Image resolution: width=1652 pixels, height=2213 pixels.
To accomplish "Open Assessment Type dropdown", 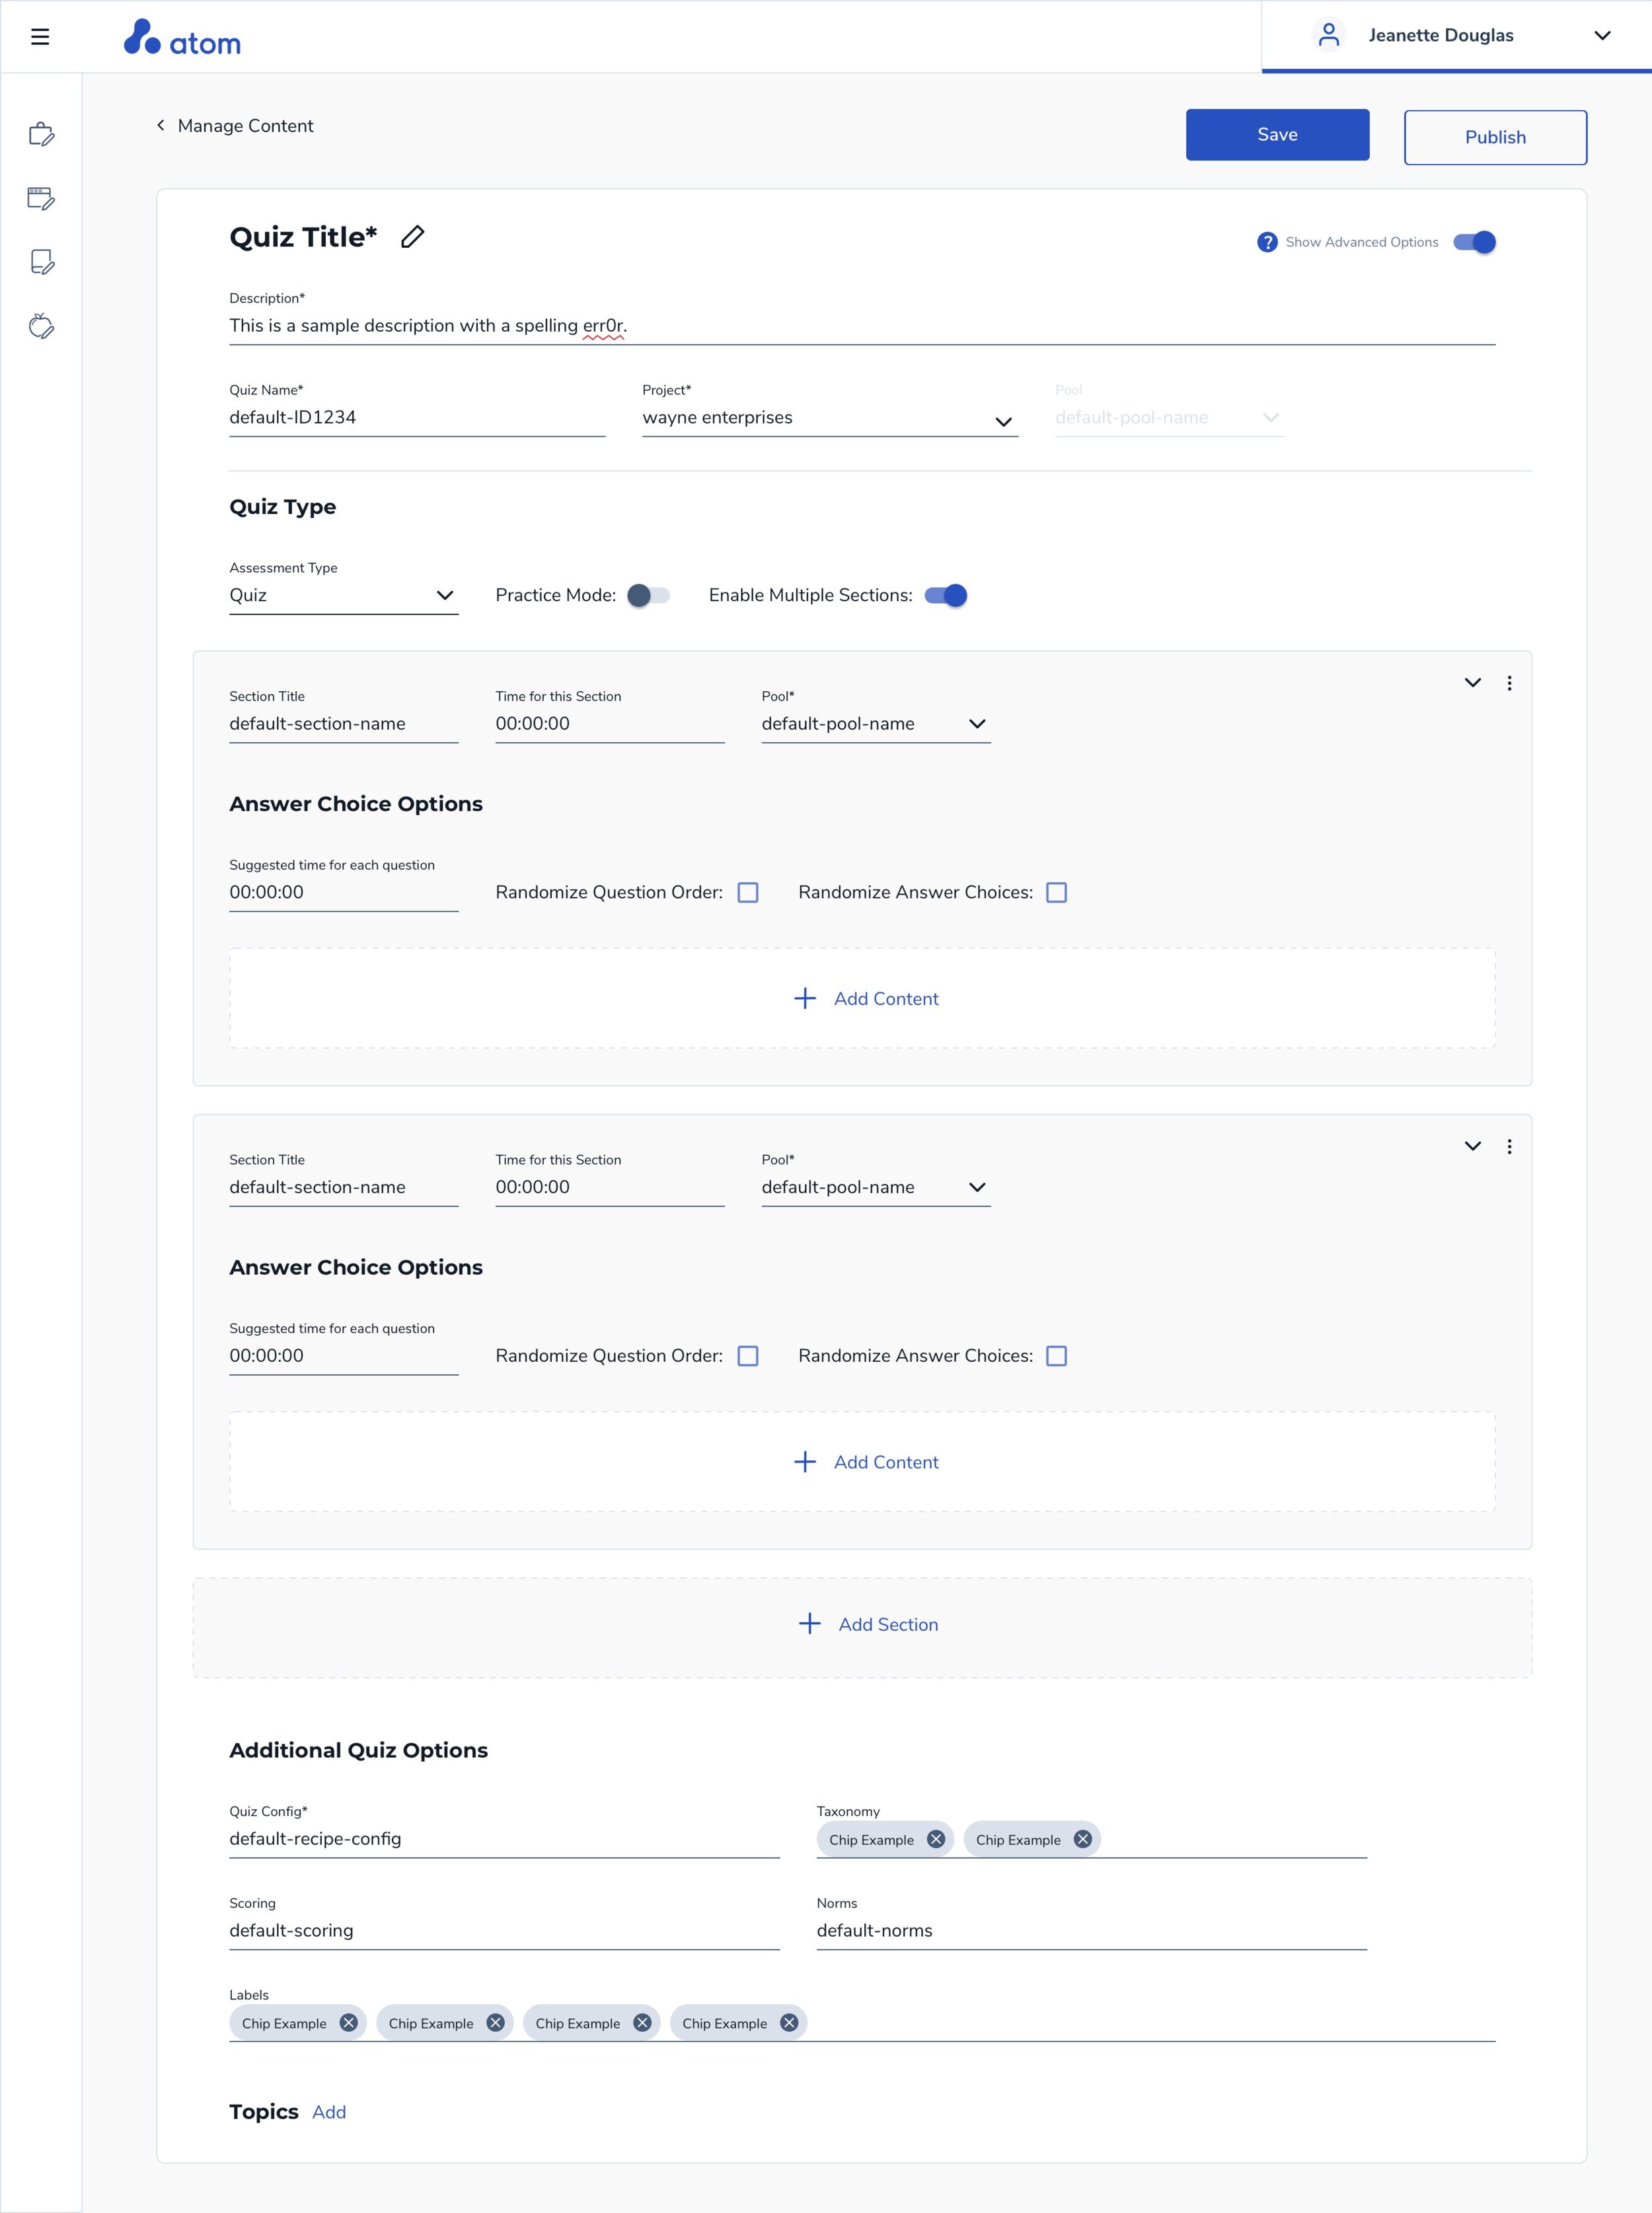I will pos(343,595).
